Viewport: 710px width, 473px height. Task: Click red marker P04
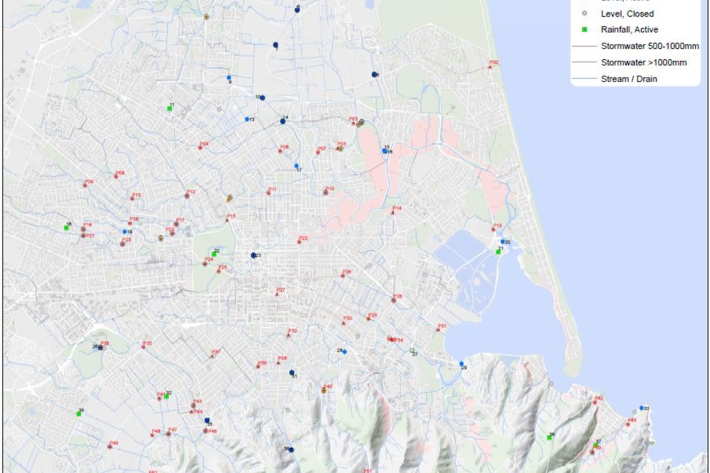coord(201,147)
